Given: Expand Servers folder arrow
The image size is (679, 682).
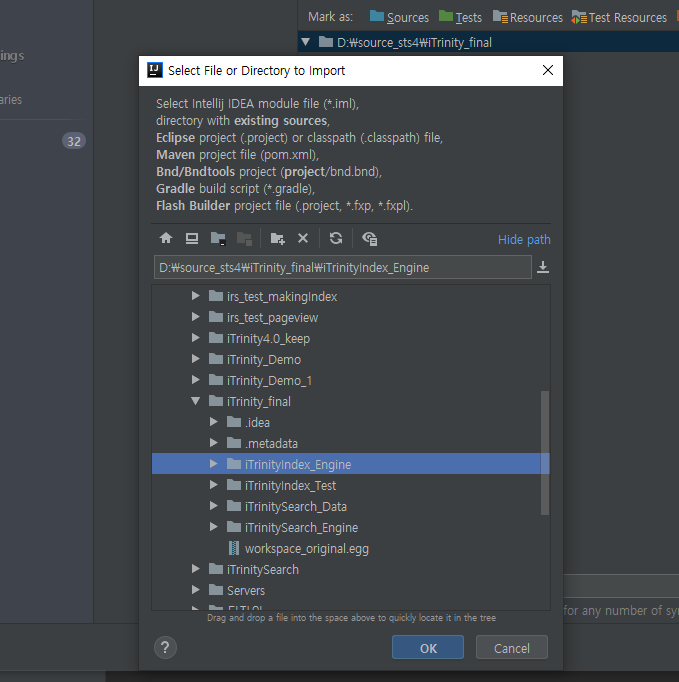Looking at the screenshot, I should 196,590.
